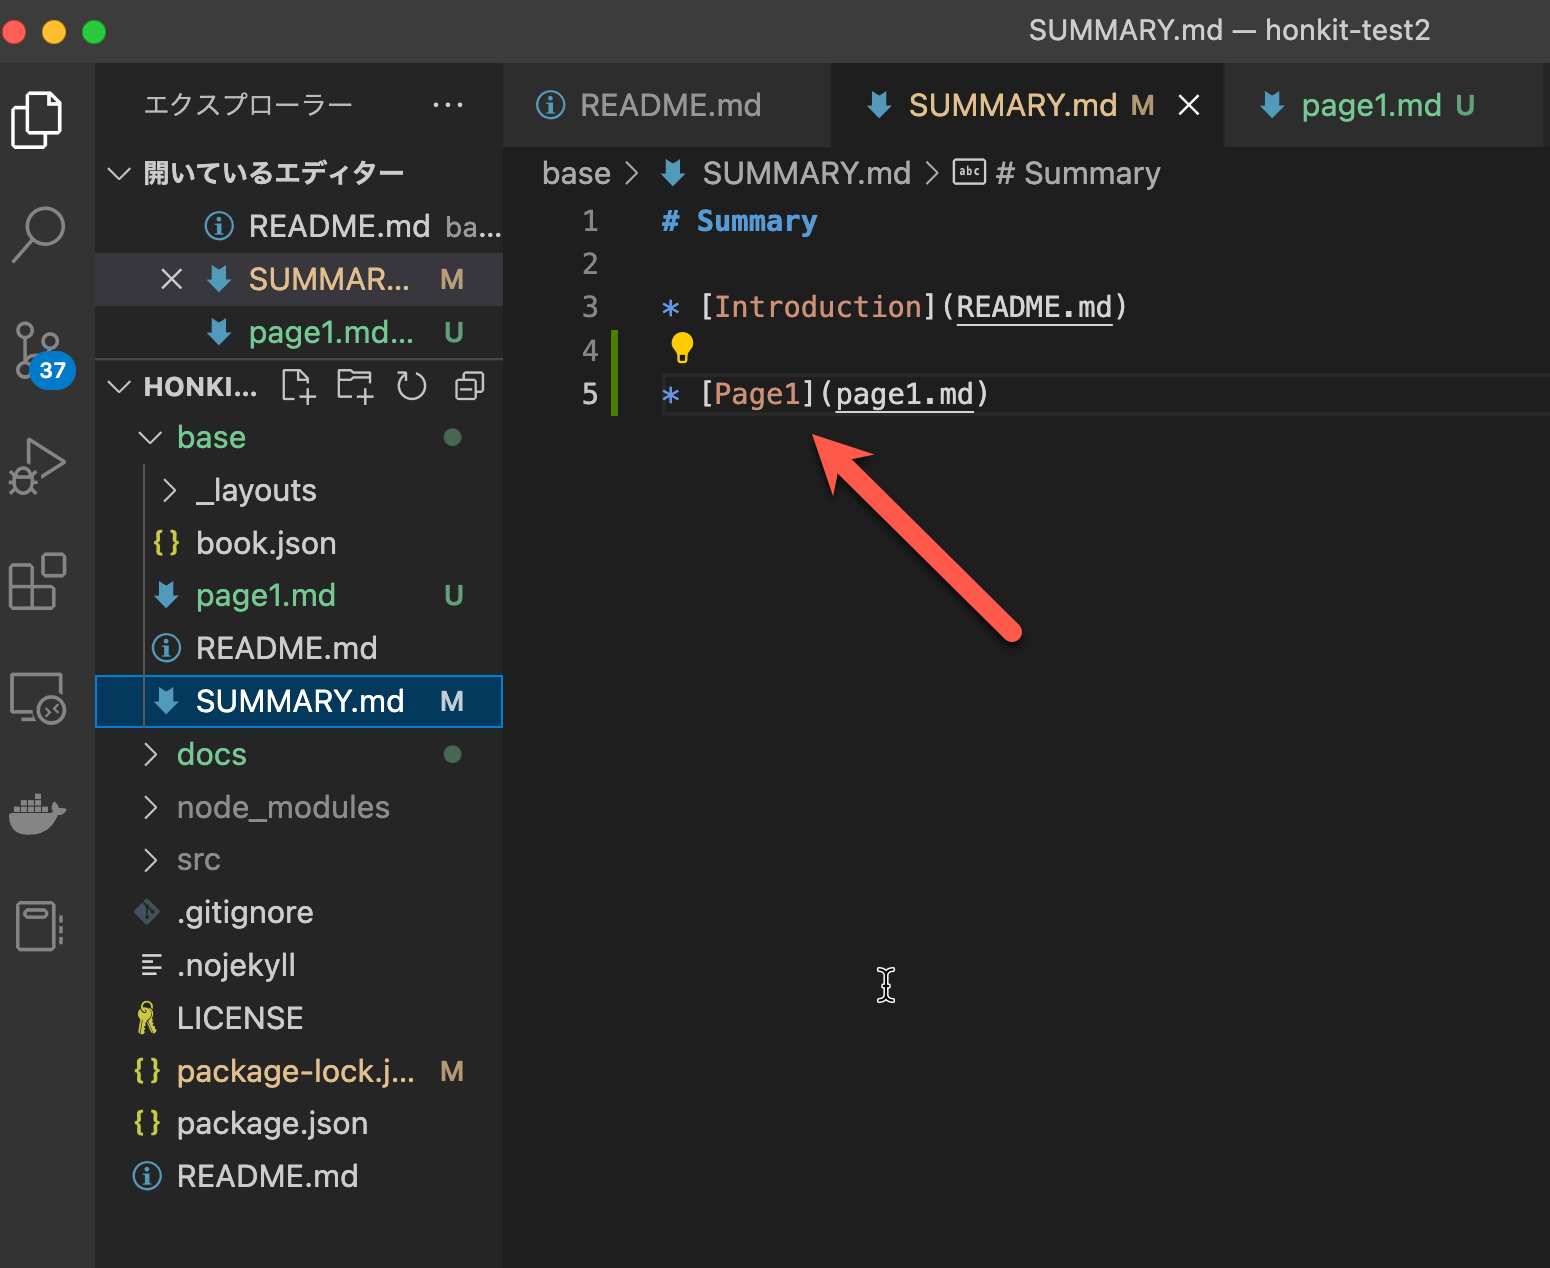Image resolution: width=1550 pixels, height=1268 pixels.
Task: Expand the node_modules folder
Action: pos(150,807)
